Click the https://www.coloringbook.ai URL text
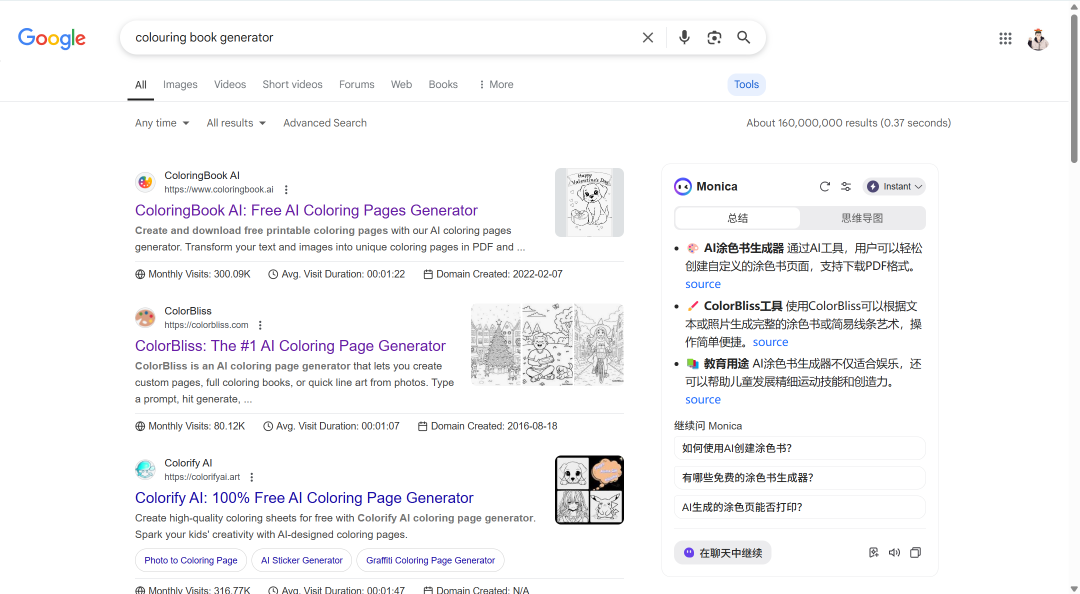This screenshot has height=594, width=1080. (218, 190)
